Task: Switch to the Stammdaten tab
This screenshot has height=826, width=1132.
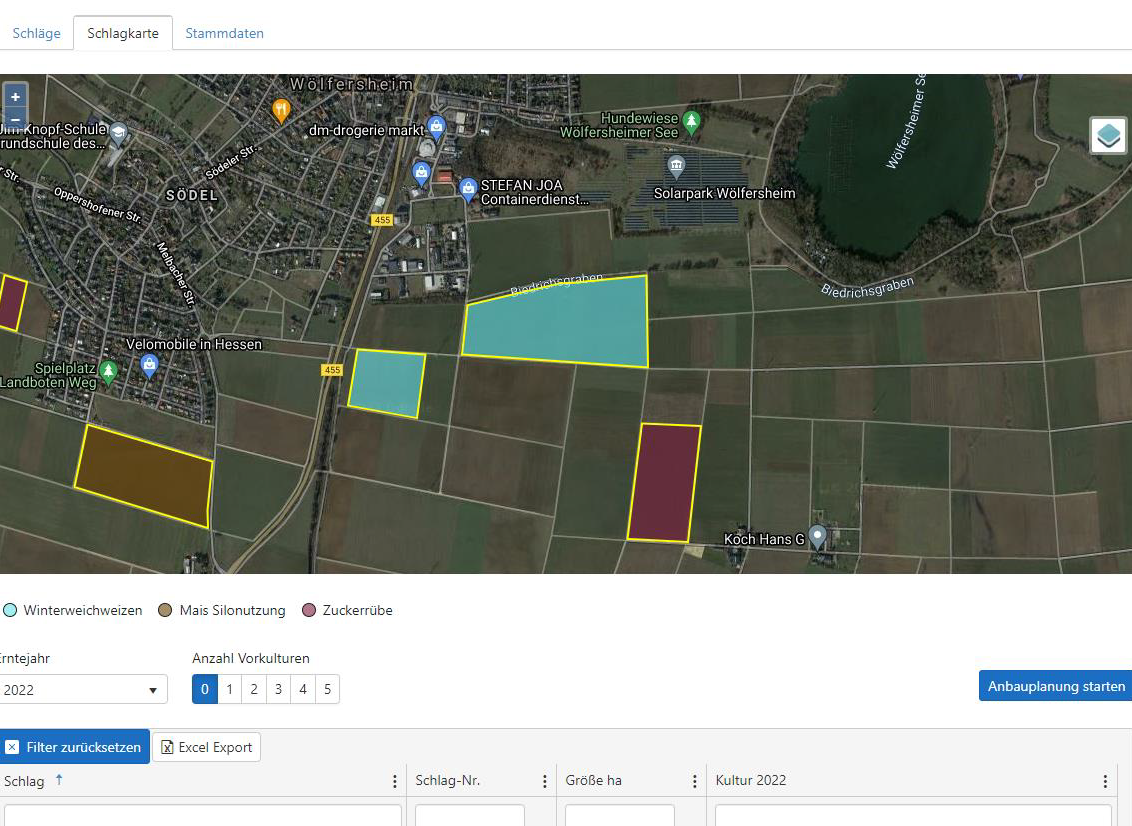Action: coord(224,33)
